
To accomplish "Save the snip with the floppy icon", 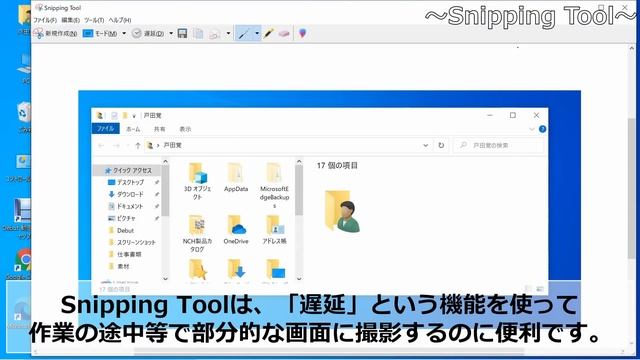I will tap(182, 33).
